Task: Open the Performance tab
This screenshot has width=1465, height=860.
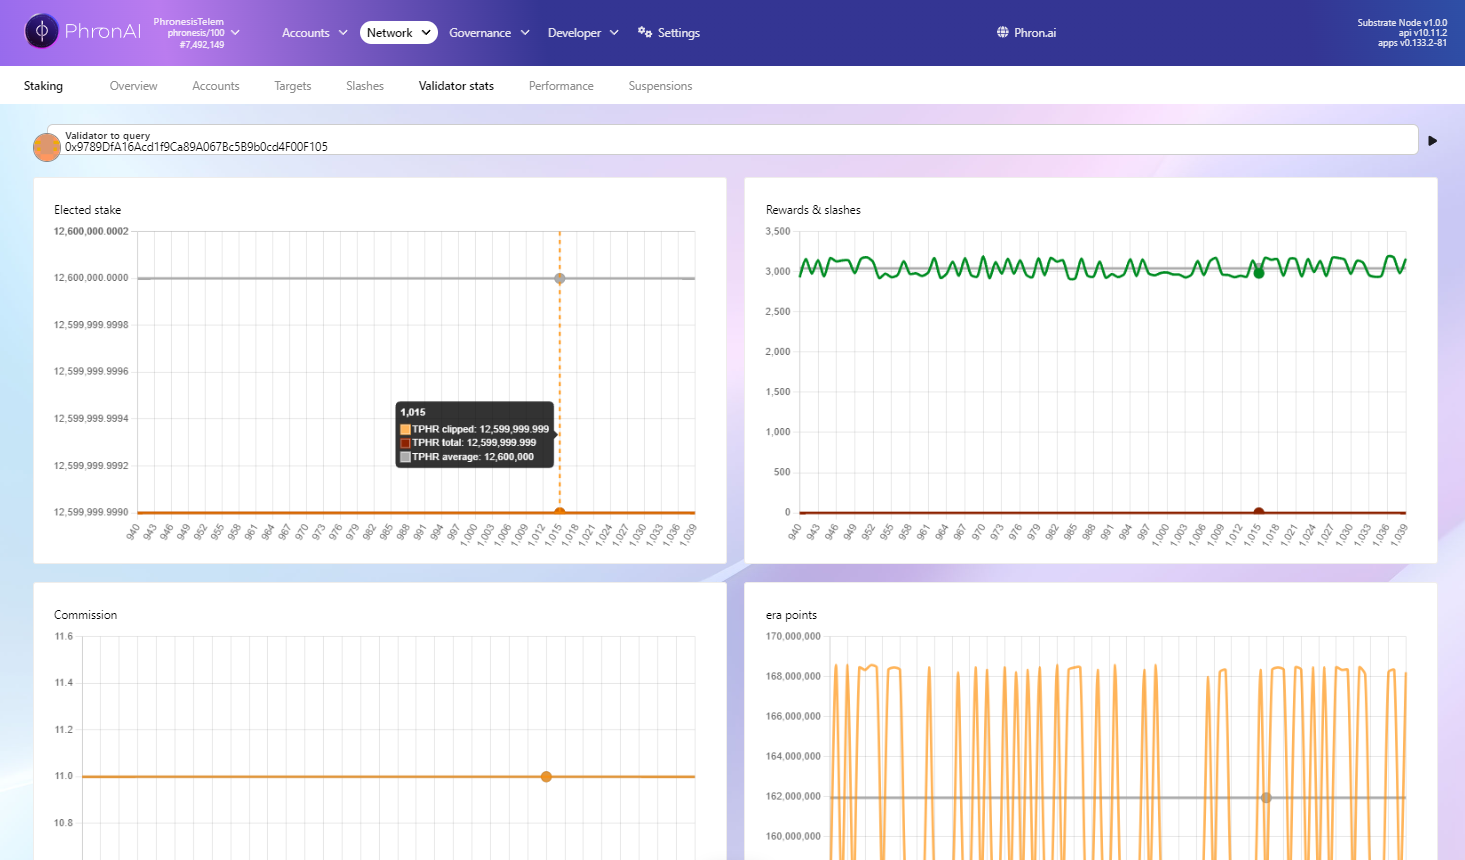Action: click(561, 86)
